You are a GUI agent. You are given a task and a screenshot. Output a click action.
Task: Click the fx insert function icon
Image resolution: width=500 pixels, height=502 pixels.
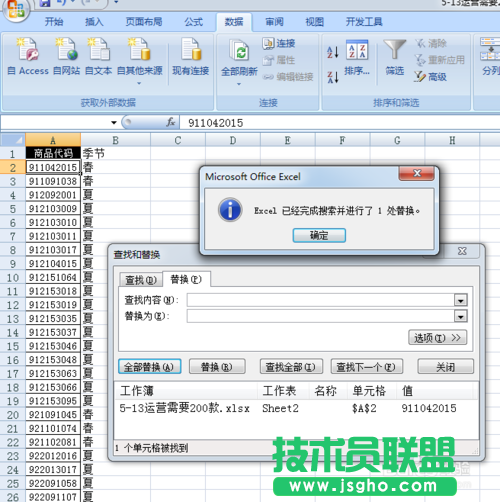pos(171,123)
